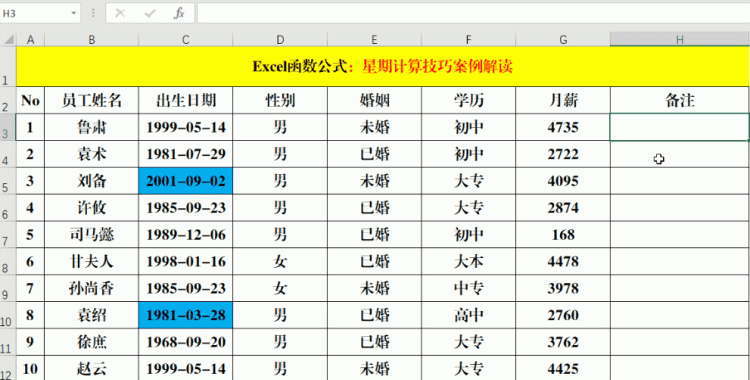Click the 出生日期 header cell

(186, 100)
